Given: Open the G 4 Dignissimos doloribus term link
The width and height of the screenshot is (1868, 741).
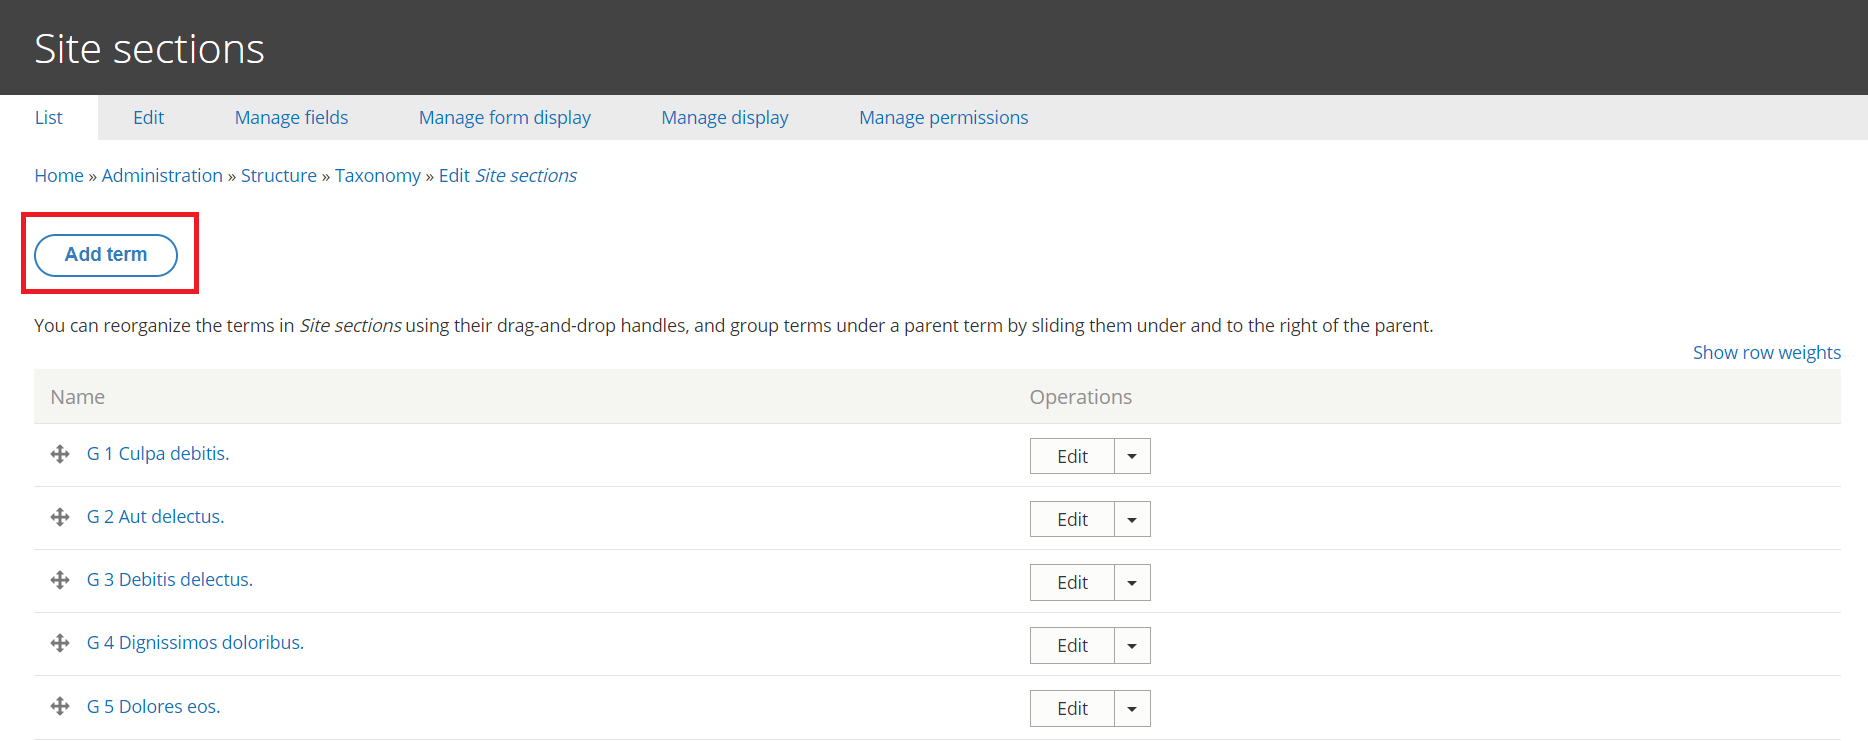Looking at the screenshot, I should pos(195,642).
